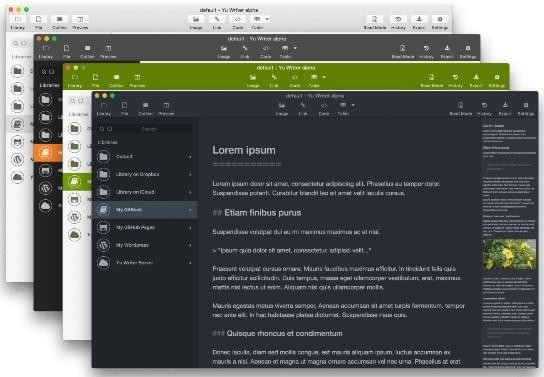Select My GitHub Pages library in front window
Viewport: 544px width, 377px height.
pyautogui.click(x=145, y=228)
